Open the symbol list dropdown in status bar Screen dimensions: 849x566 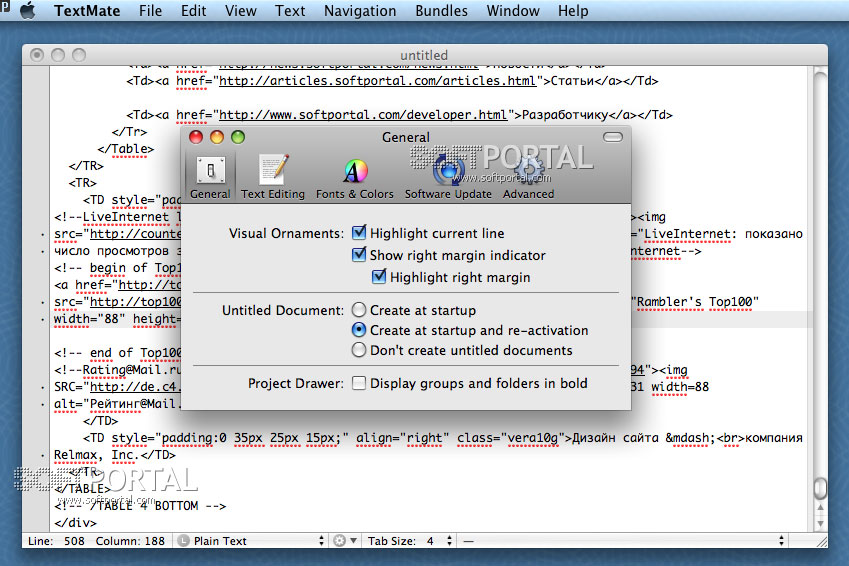[623, 541]
